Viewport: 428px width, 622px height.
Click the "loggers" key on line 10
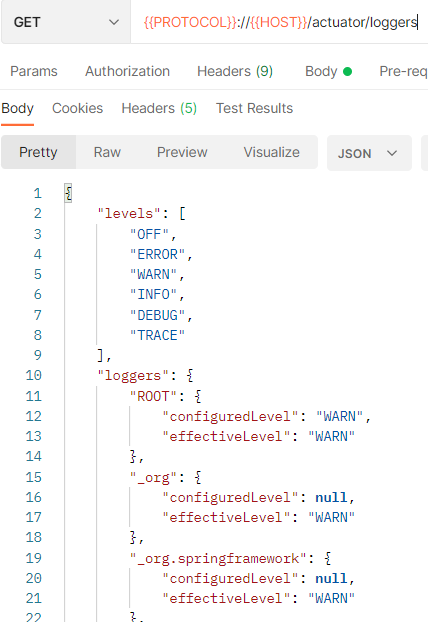(129, 375)
